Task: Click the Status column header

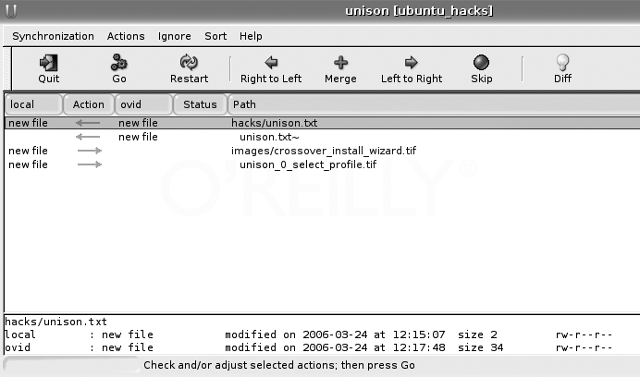Action: coord(200,104)
